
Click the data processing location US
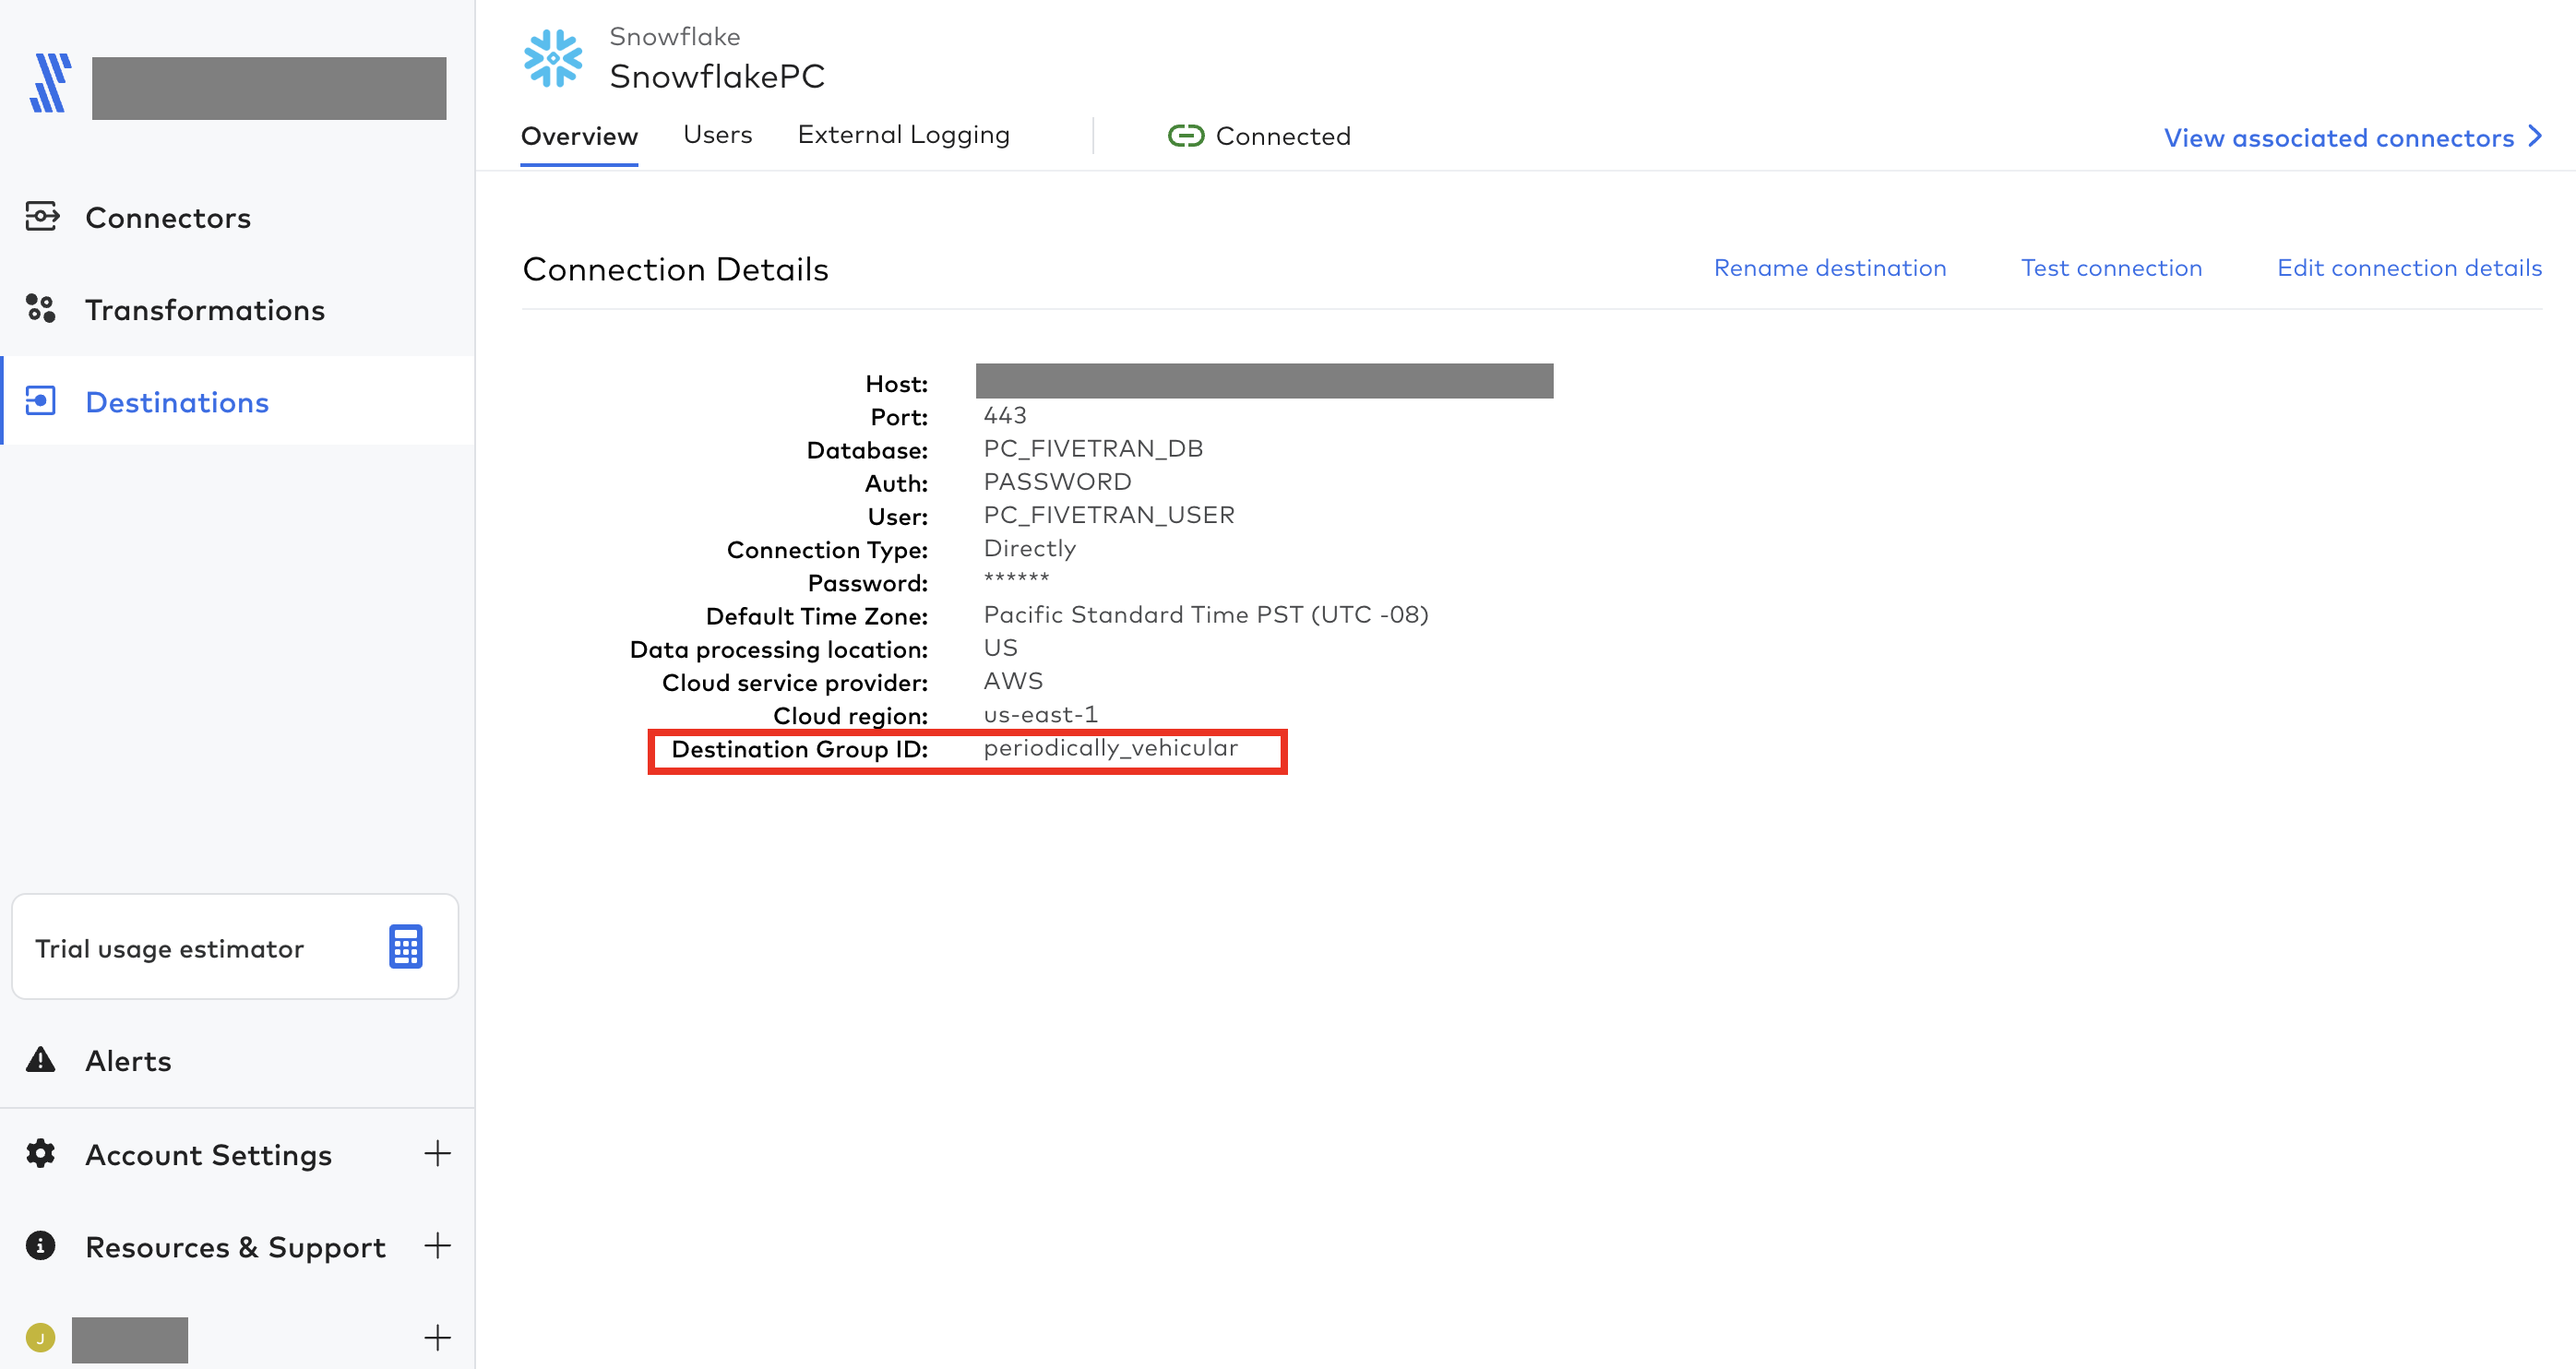click(1000, 647)
